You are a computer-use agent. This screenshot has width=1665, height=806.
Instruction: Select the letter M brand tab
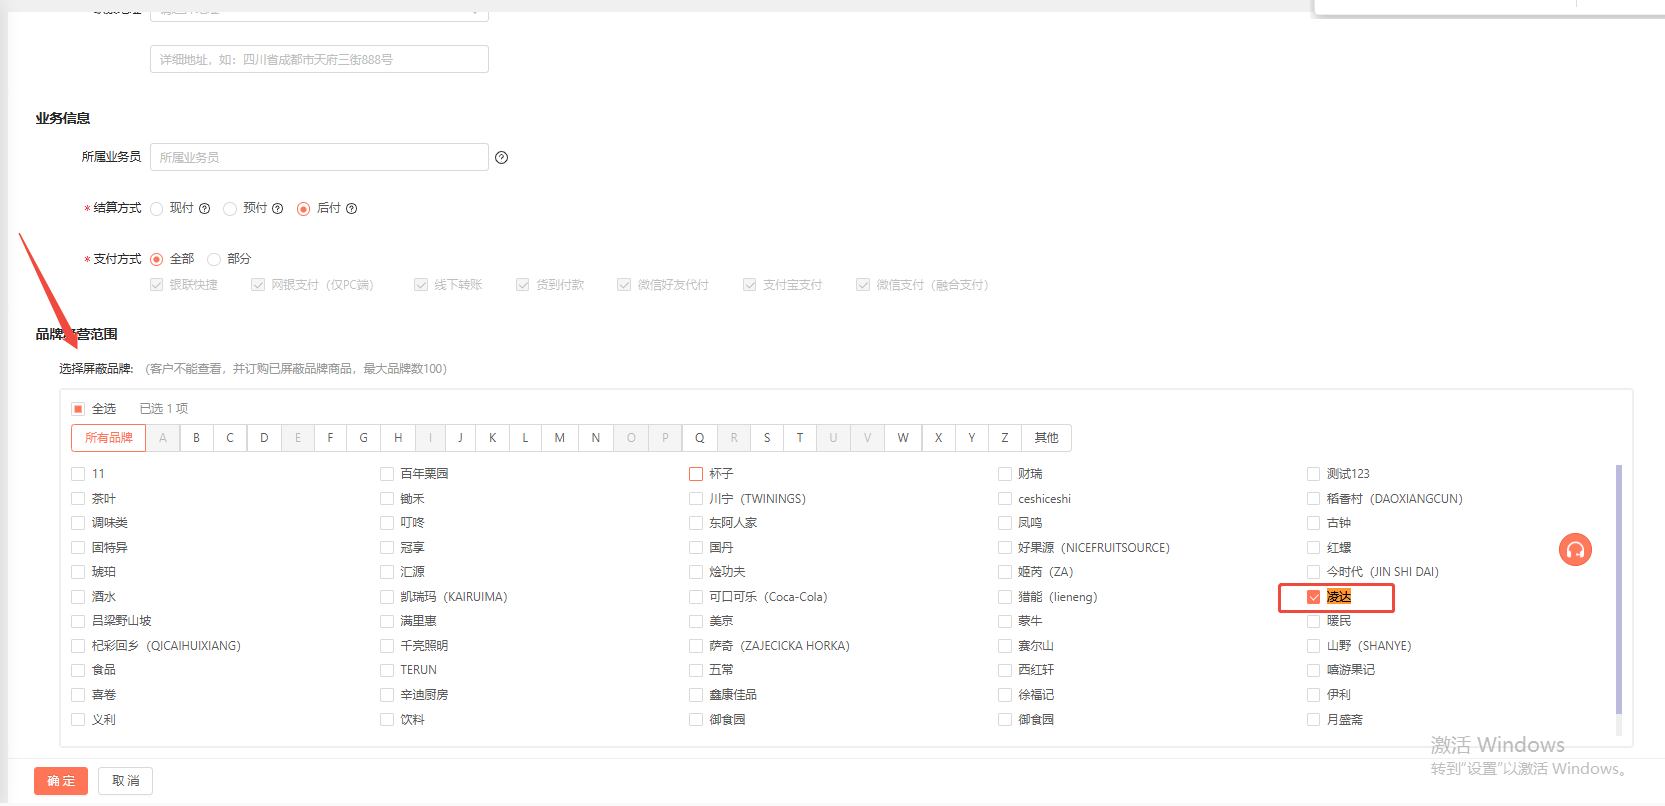pos(560,438)
